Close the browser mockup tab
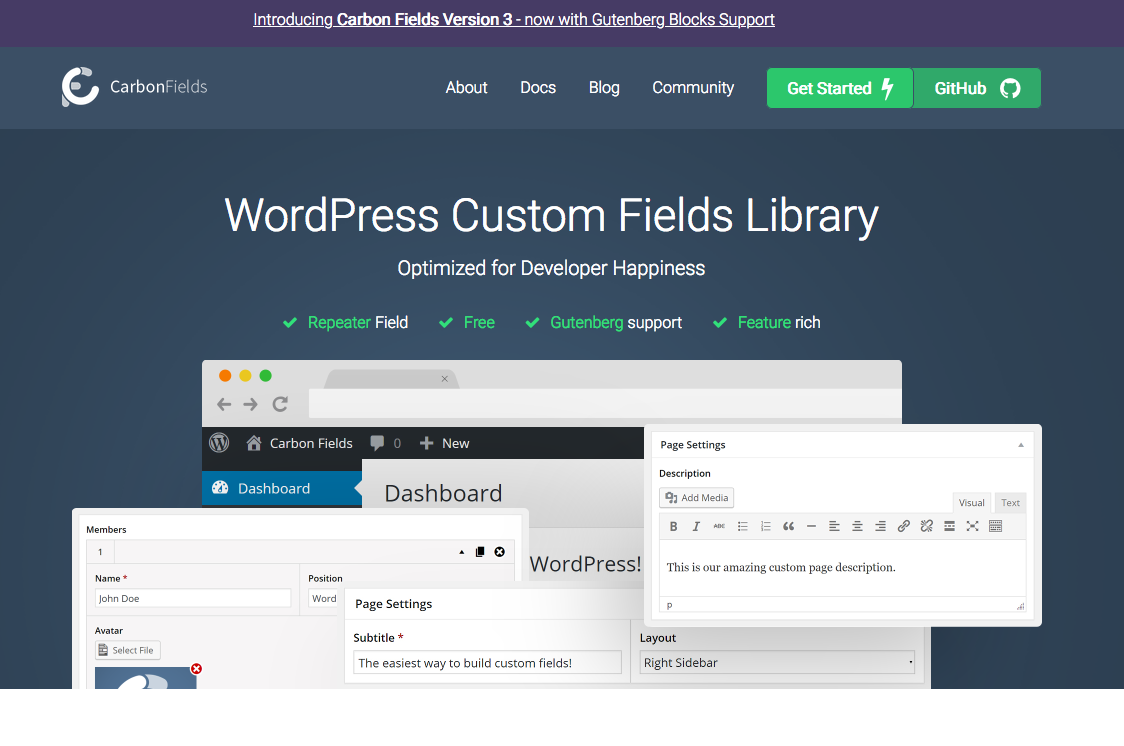 444,378
